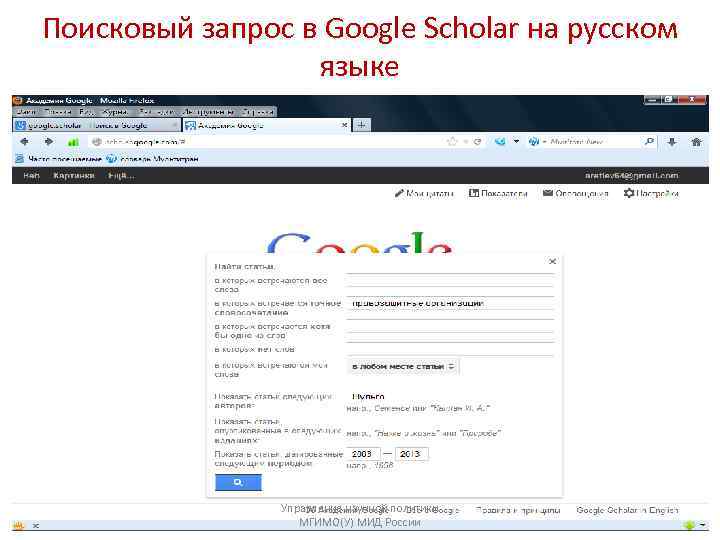Open the Файл menu
Image resolution: width=720 pixels, height=540 pixels.
[x=27, y=112]
